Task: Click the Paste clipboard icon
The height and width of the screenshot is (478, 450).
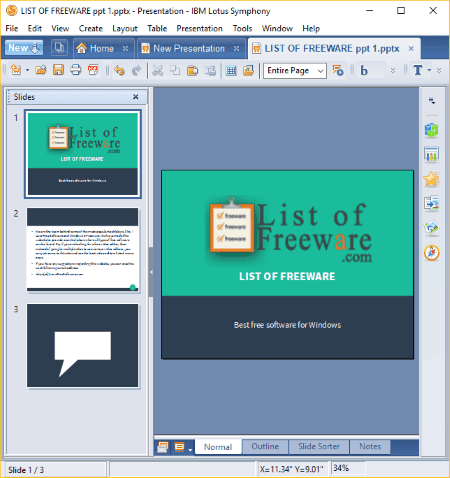Action: click(192, 70)
